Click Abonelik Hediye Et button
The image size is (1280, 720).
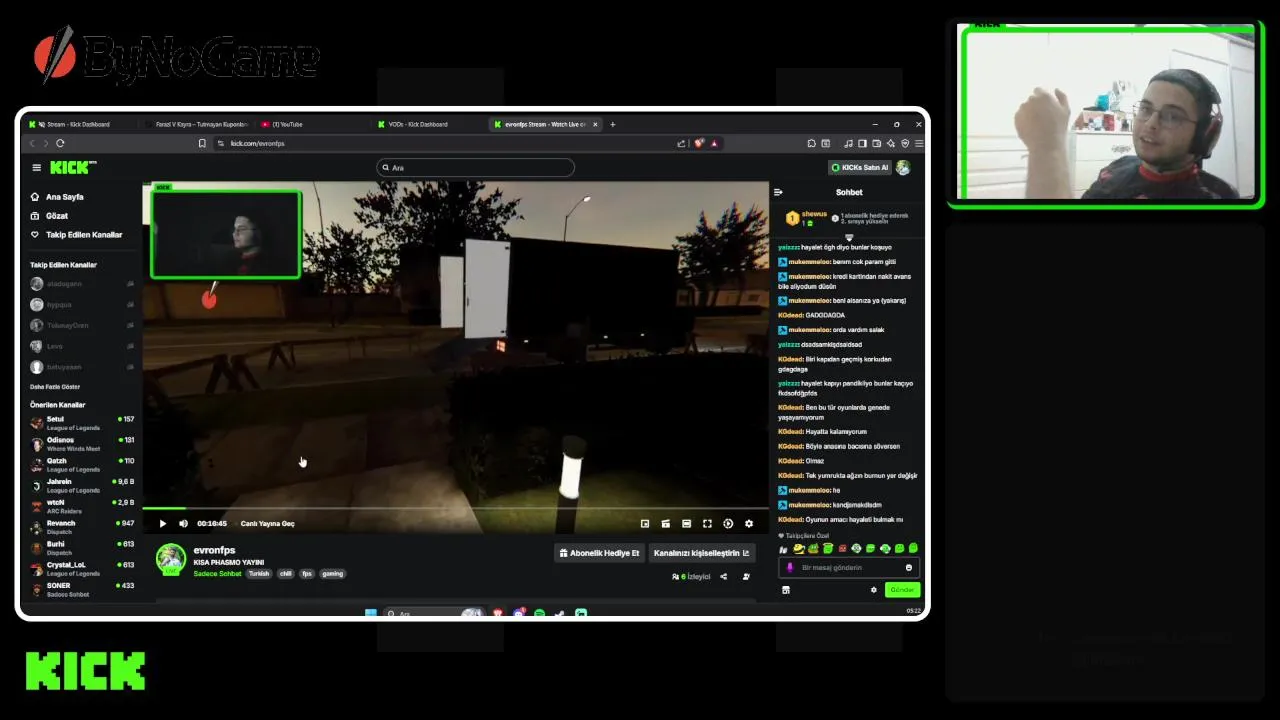pos(599,553)
